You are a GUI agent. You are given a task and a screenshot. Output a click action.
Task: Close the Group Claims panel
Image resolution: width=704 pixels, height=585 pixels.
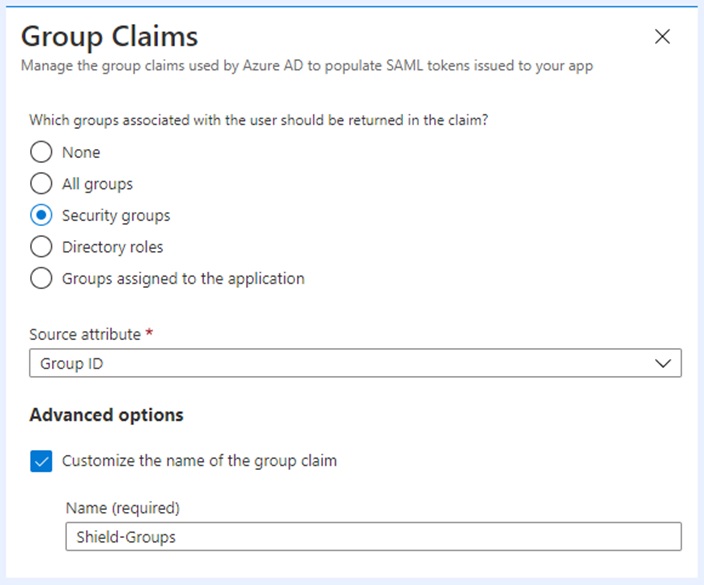661,37
